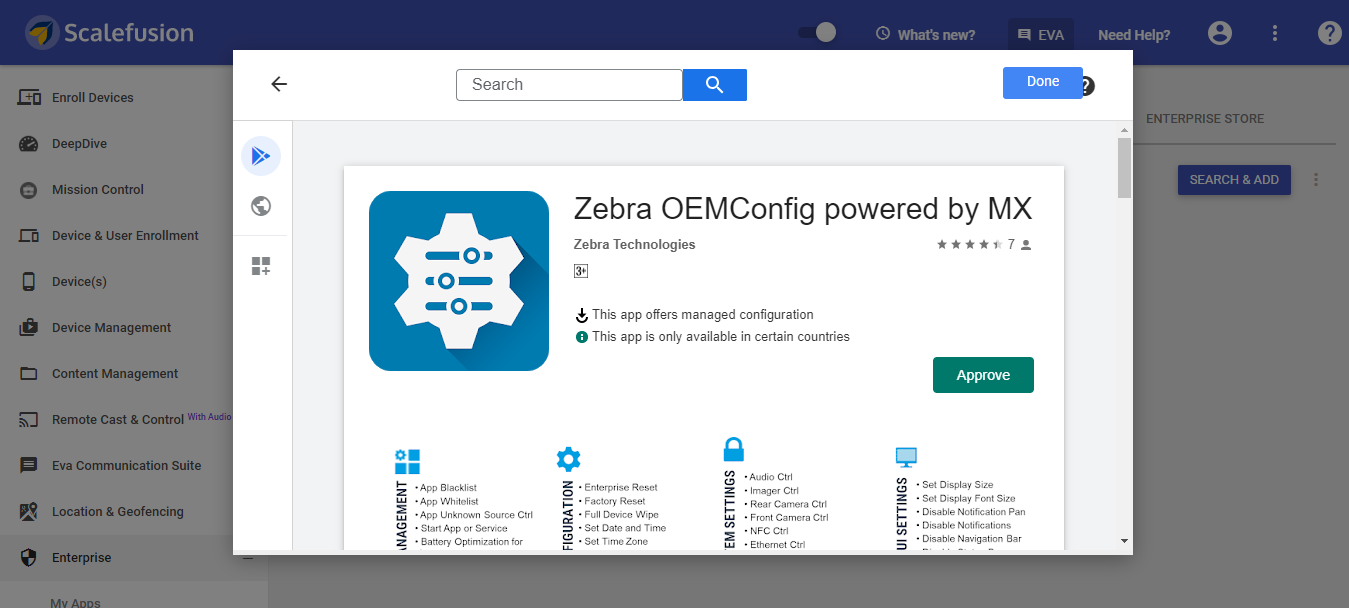Open EVA from the top navigation bar
The height and width of the screenshot is (608, 1349).
coord(1040,33)
